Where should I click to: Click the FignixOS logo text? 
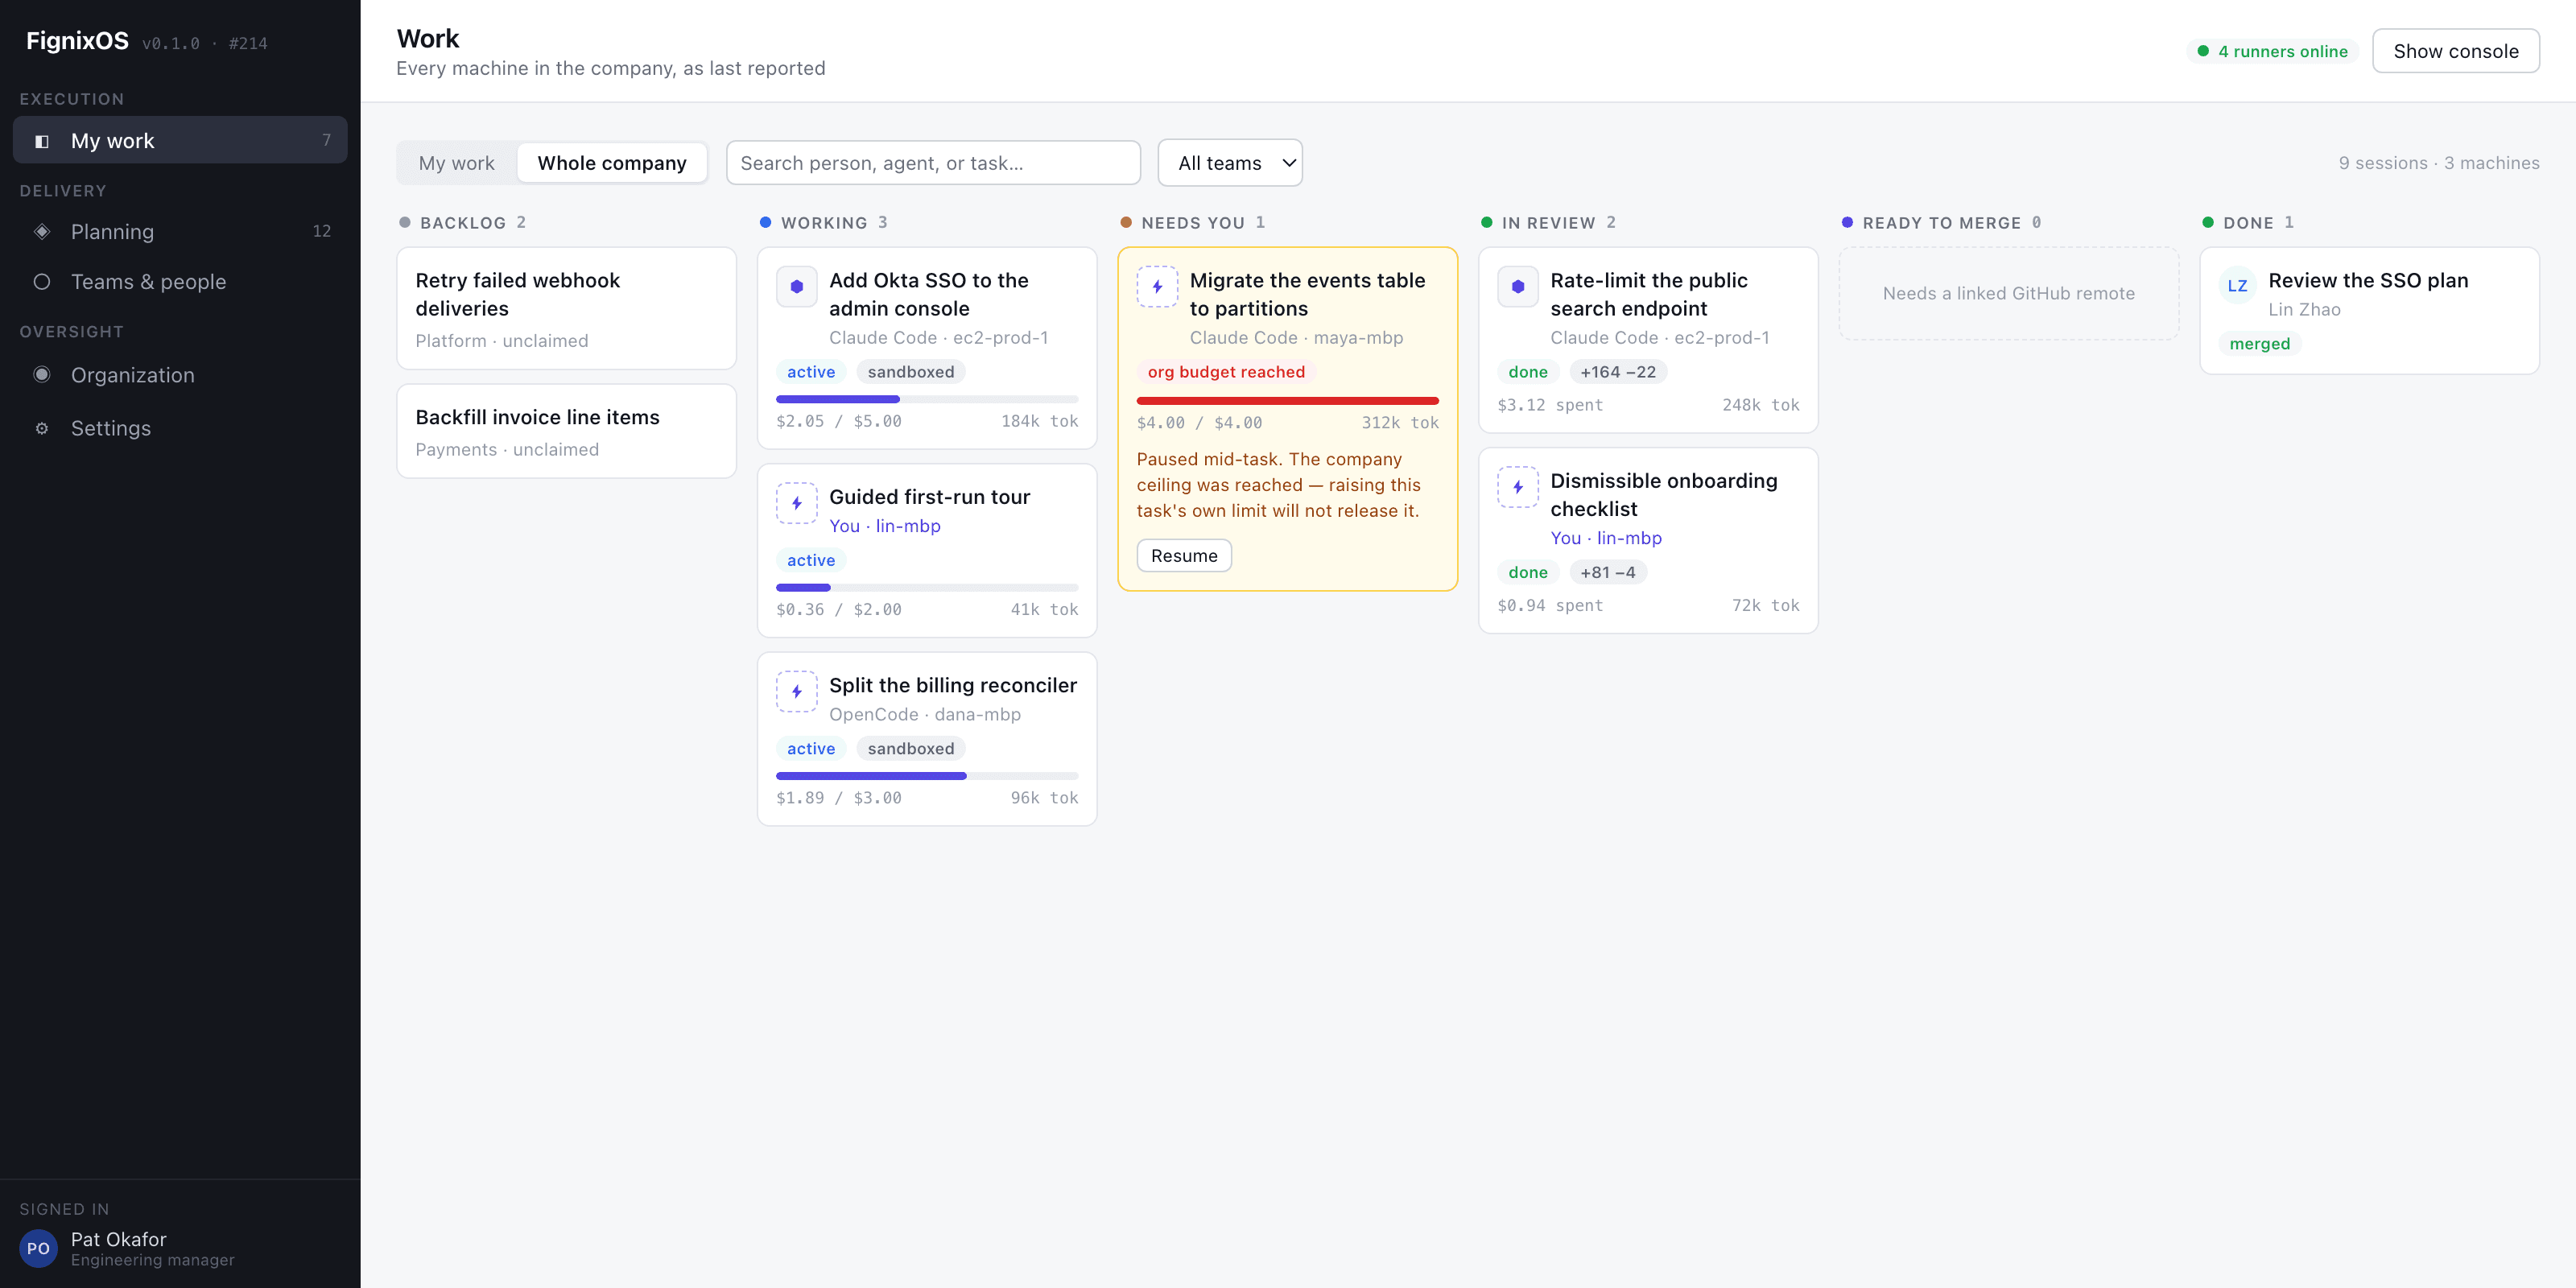[x=77, y=41]
